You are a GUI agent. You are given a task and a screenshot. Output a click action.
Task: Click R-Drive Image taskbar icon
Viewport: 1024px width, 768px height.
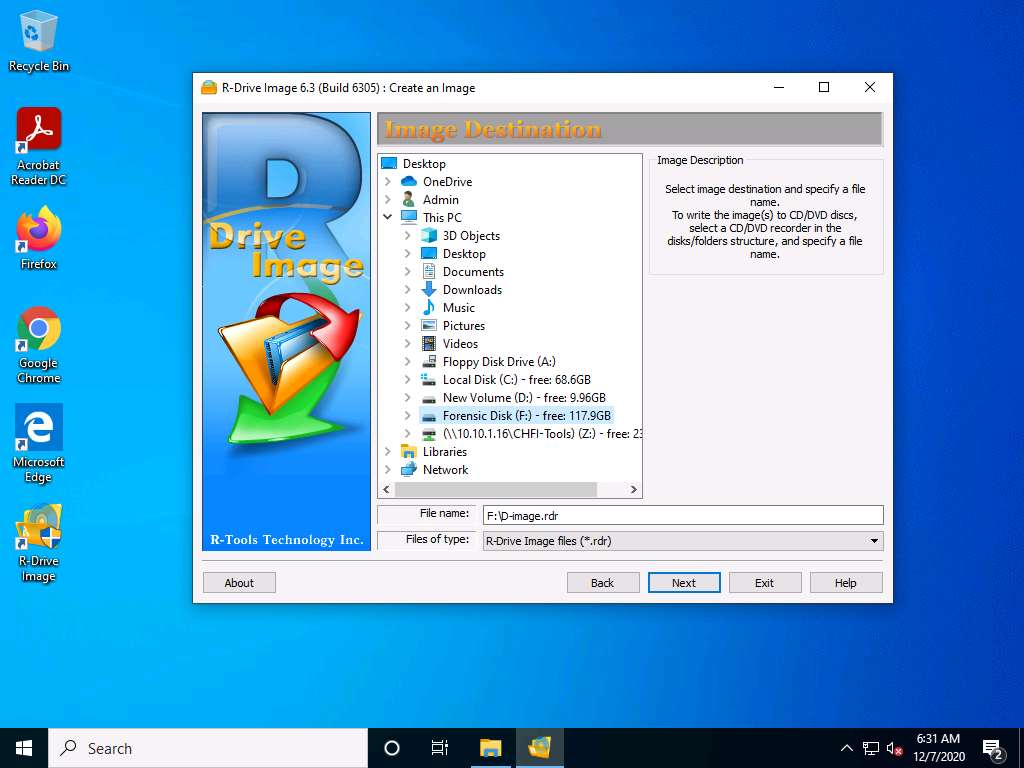539,748
